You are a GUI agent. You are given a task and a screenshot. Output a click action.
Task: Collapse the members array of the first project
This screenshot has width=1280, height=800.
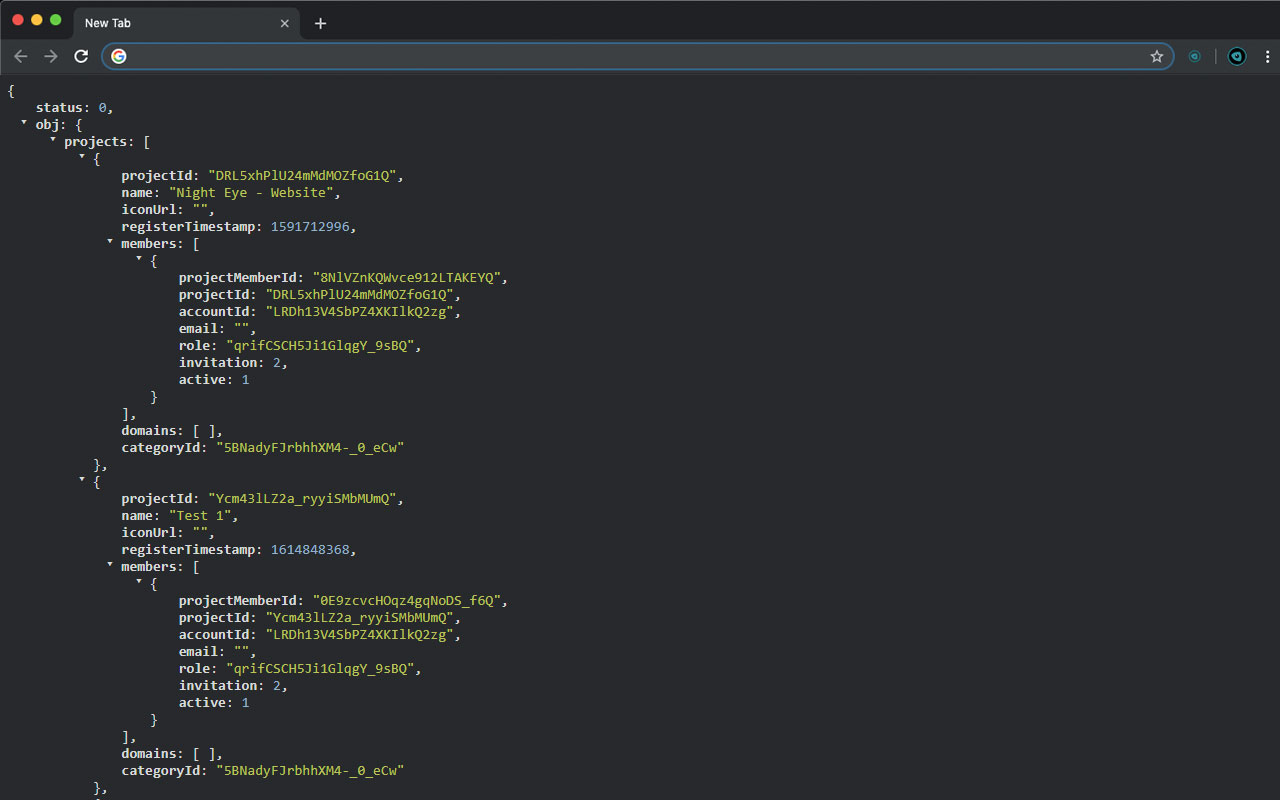(110, 242)
